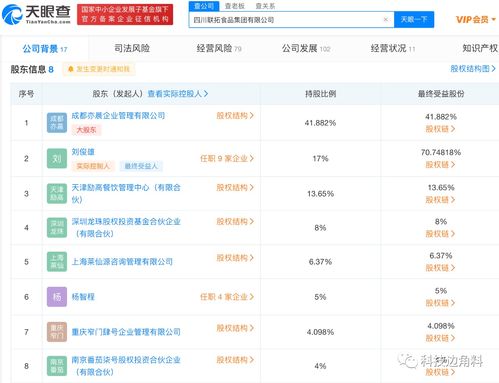The height and width of the screenshot is (383, 499).
Task: Select the 查公司 search mode tab
Action: (x=204, y=6)
